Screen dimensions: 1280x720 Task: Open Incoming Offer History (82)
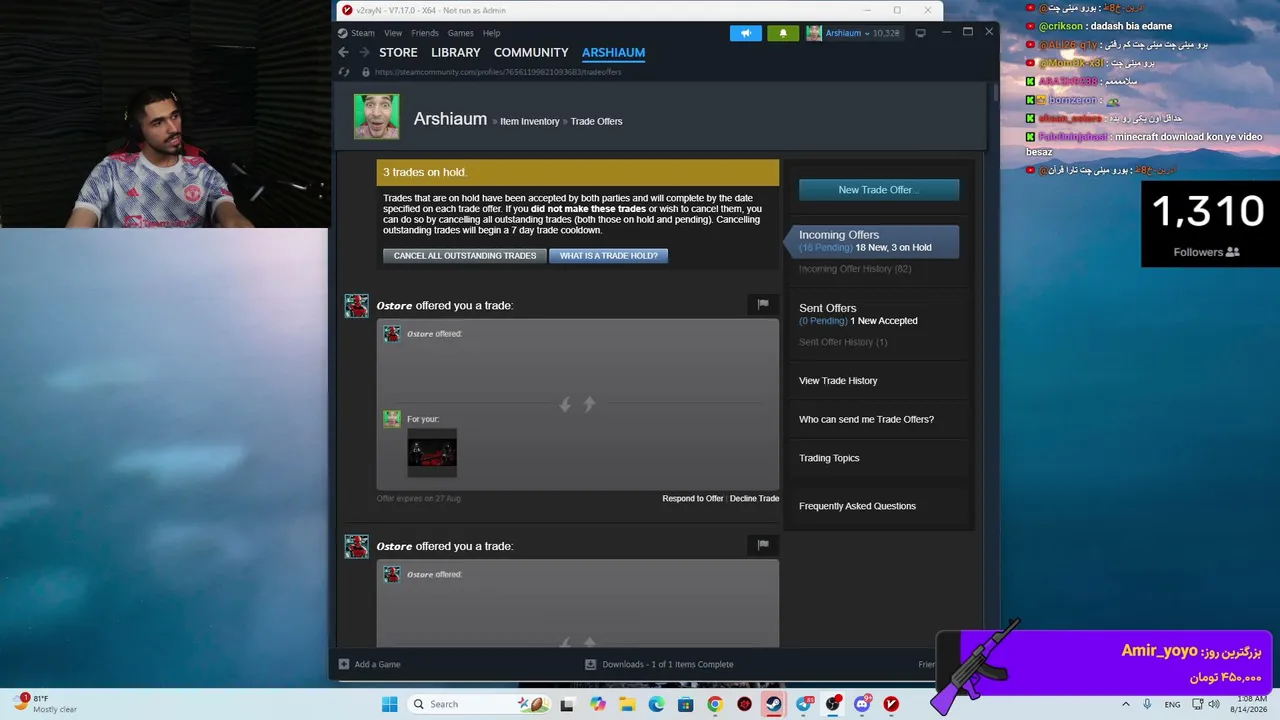tap(855, 269)
